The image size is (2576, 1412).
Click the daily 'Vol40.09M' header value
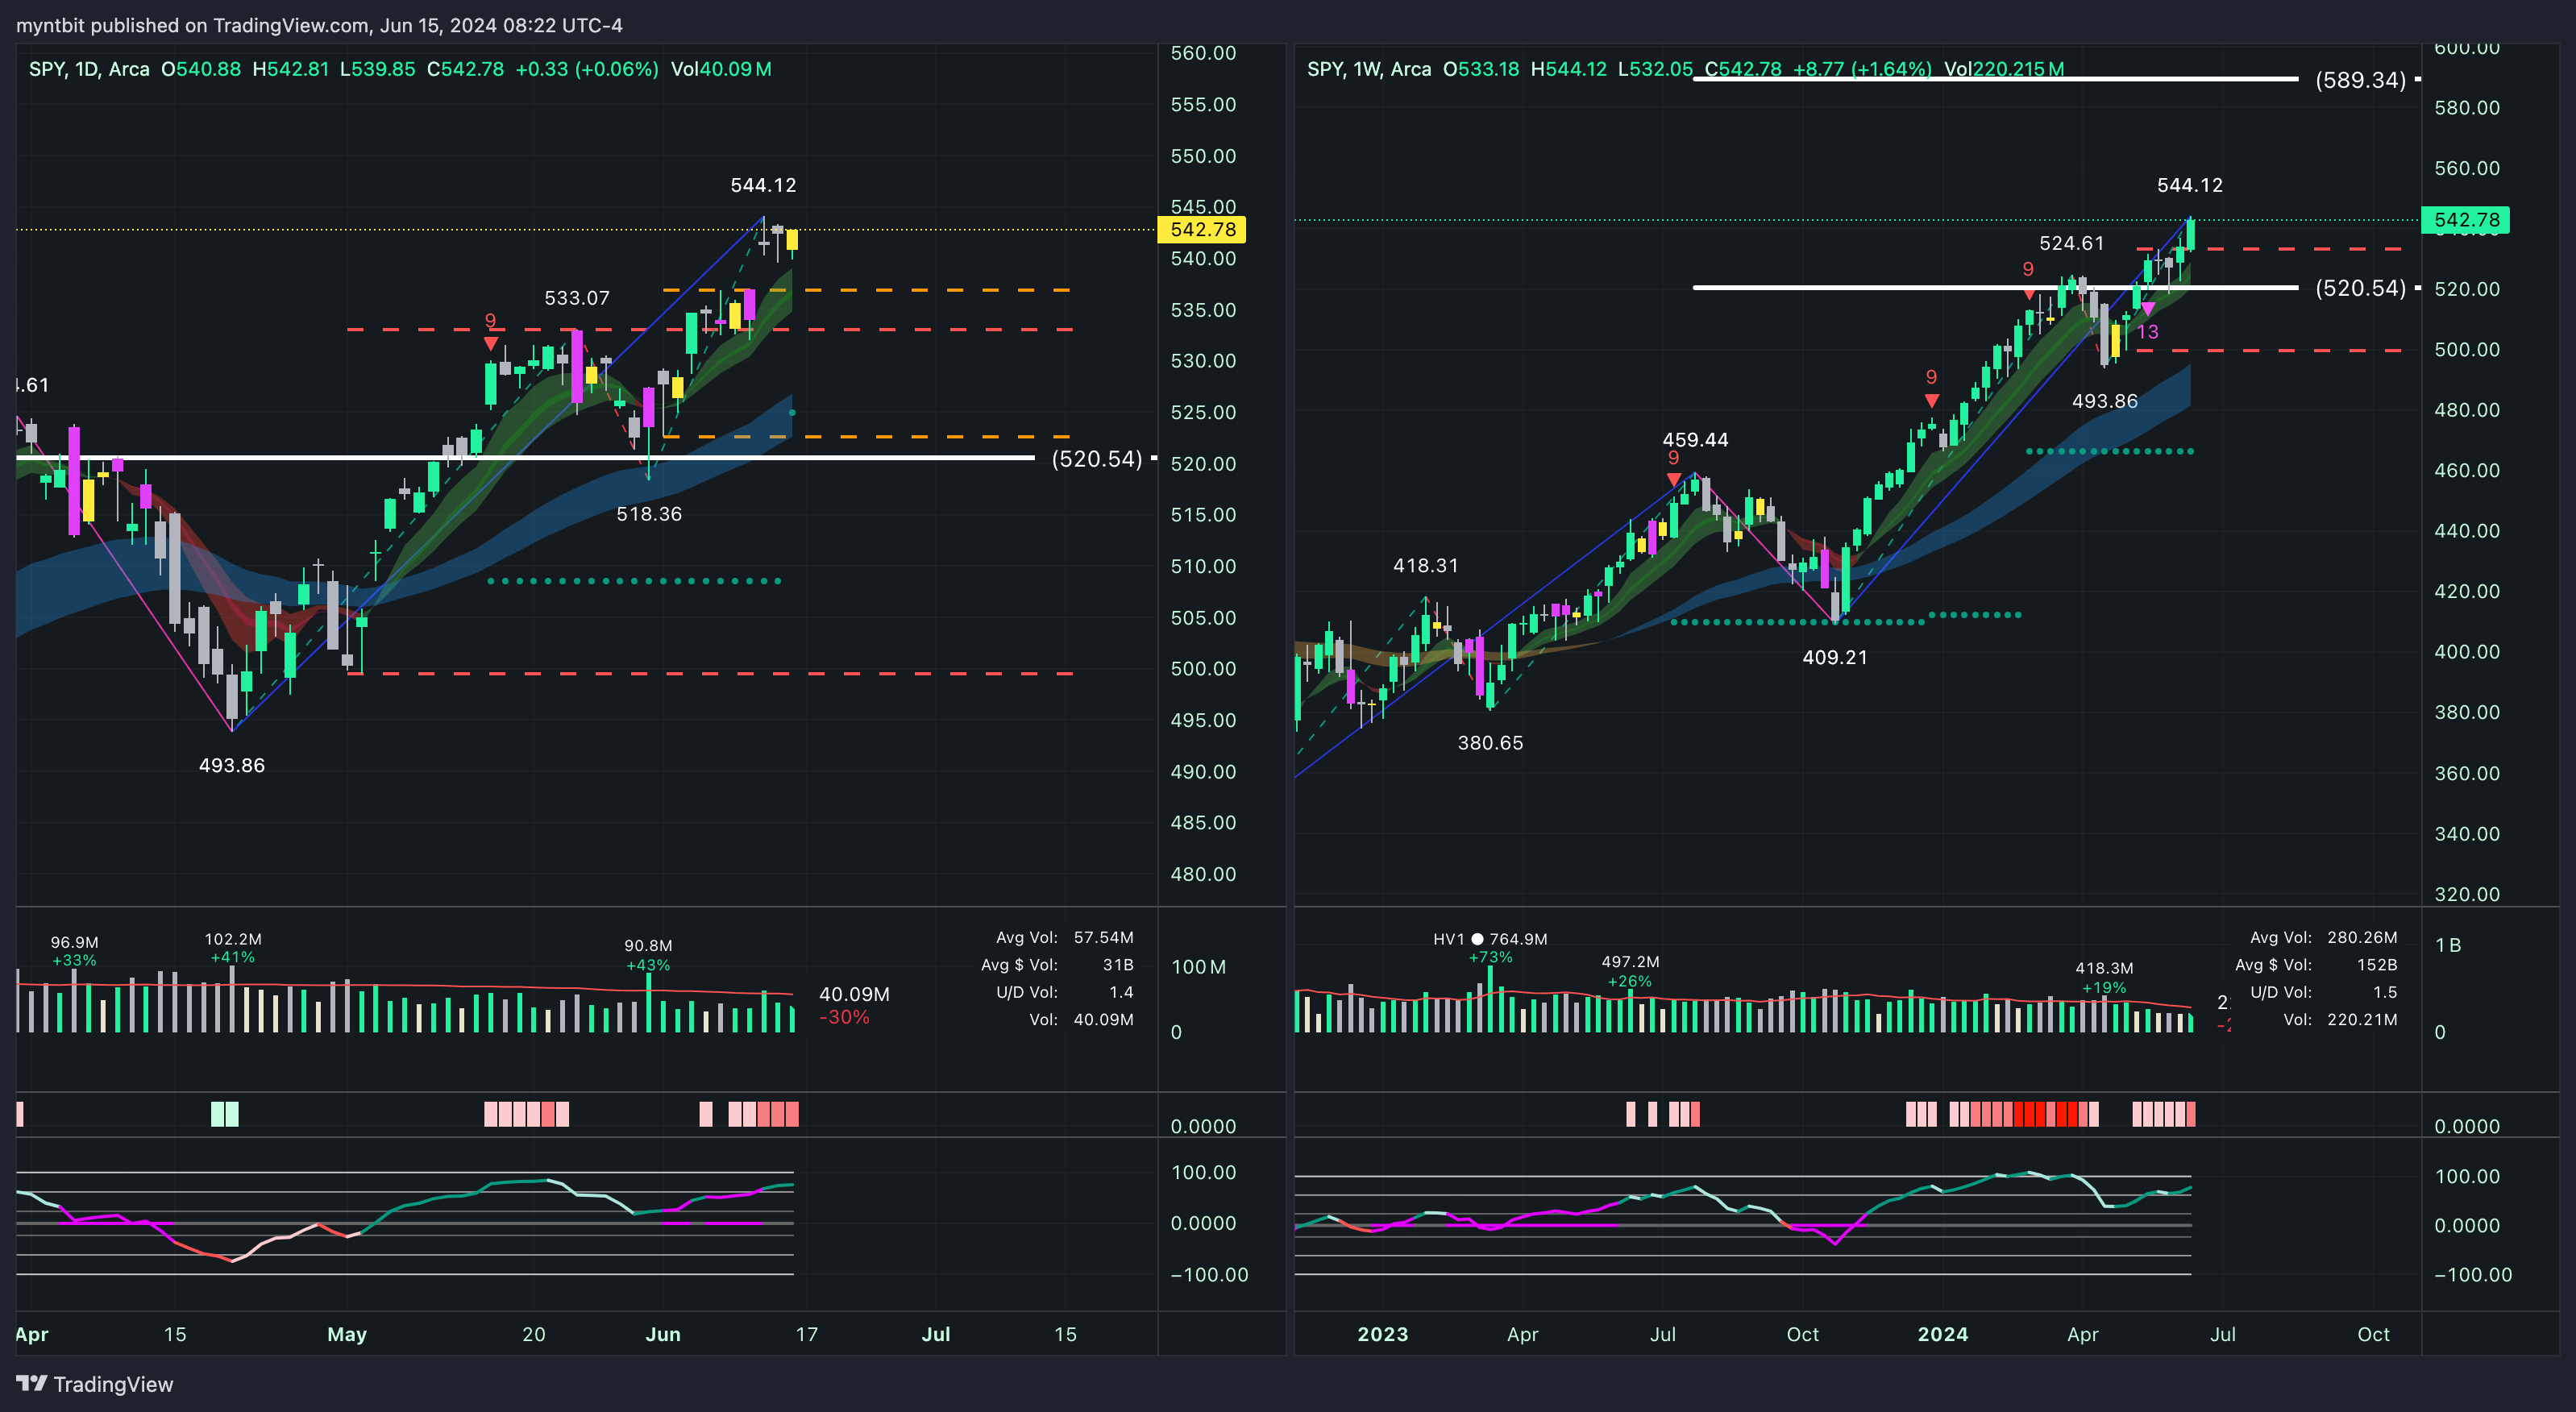721,69
